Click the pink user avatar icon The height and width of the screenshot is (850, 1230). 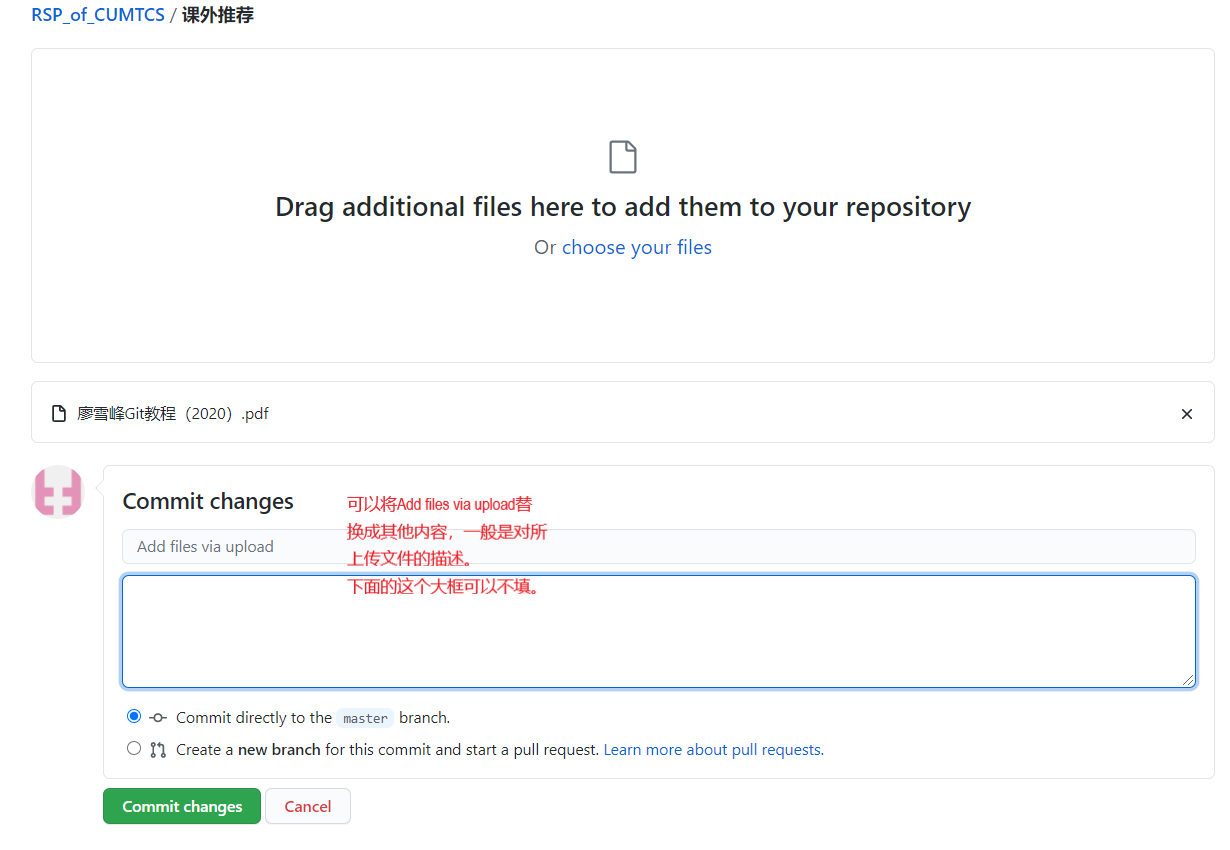[58, 491]
